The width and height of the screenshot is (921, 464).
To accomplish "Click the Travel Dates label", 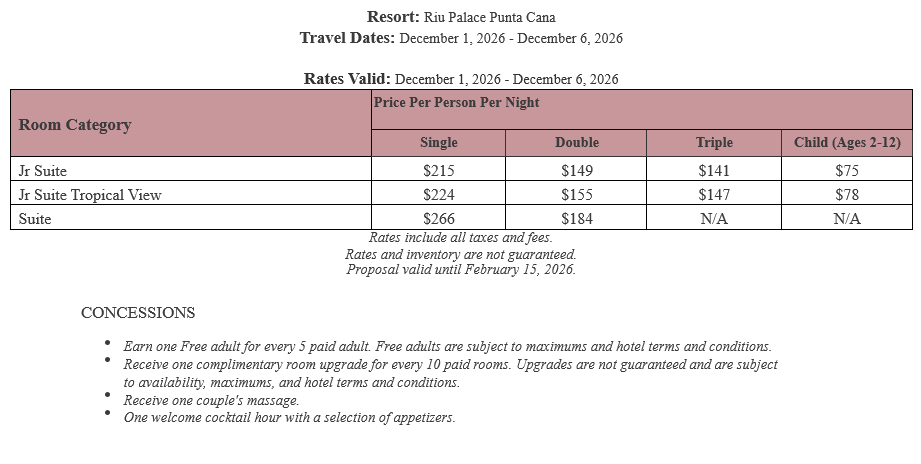I will coord(347,38).
